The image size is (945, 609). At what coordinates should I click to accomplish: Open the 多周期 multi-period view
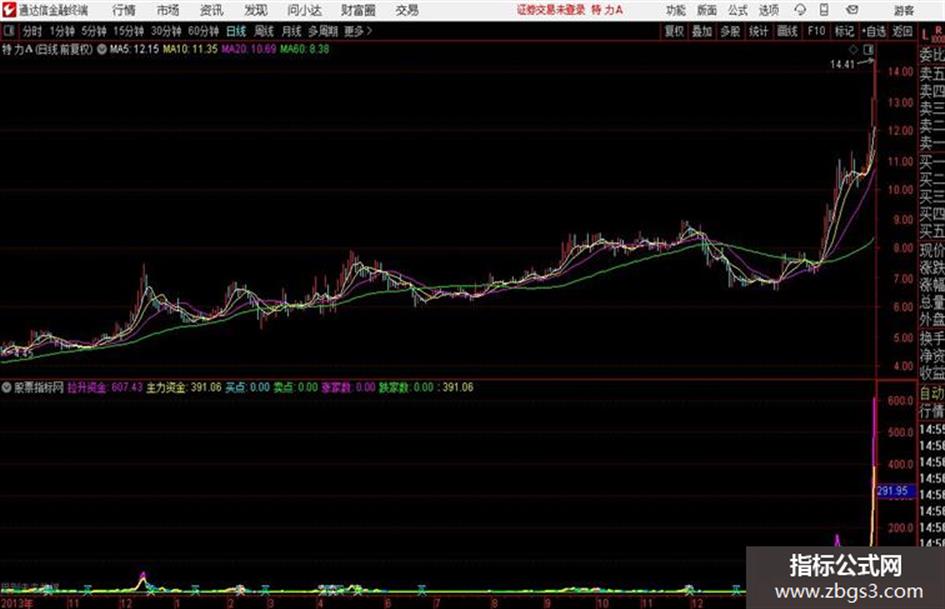[x=323, y=31]
